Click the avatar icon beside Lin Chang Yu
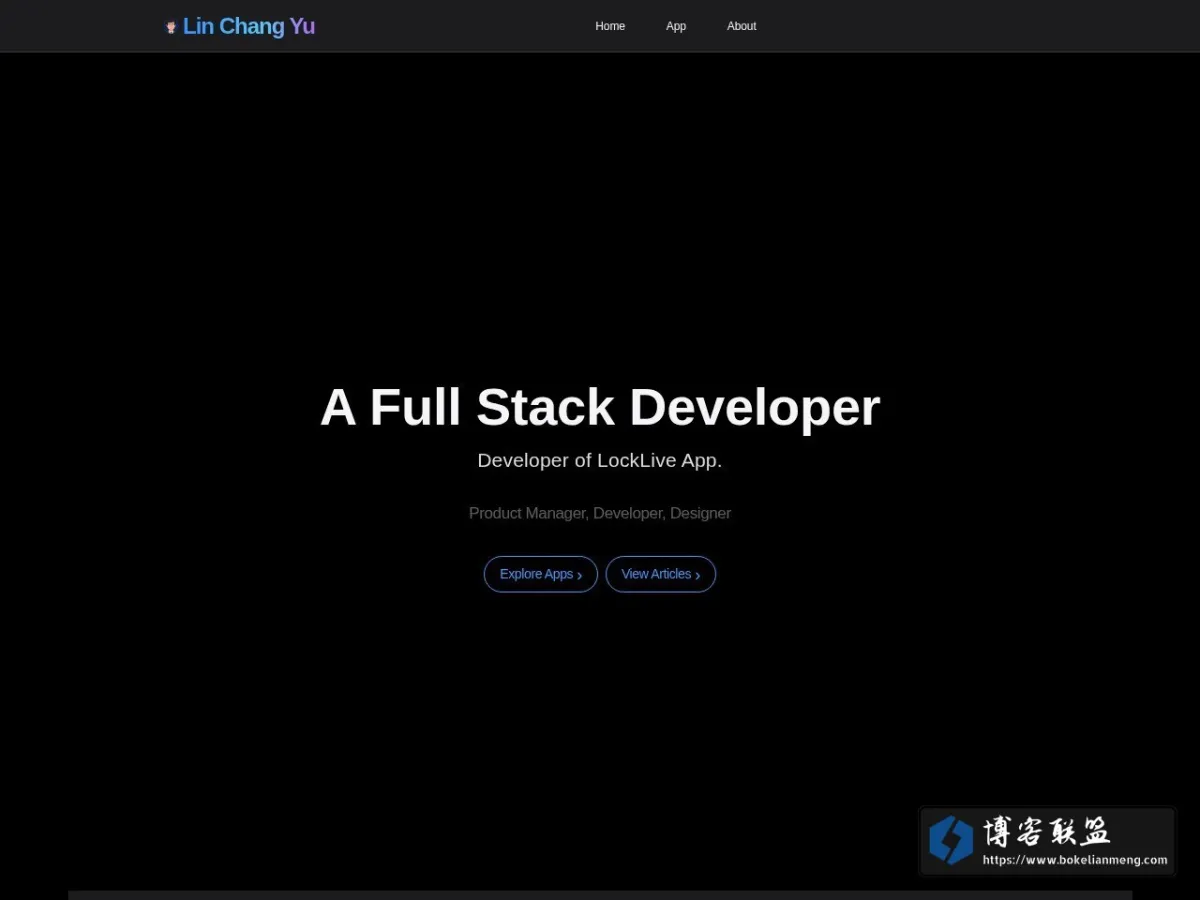 click(171, 27)
